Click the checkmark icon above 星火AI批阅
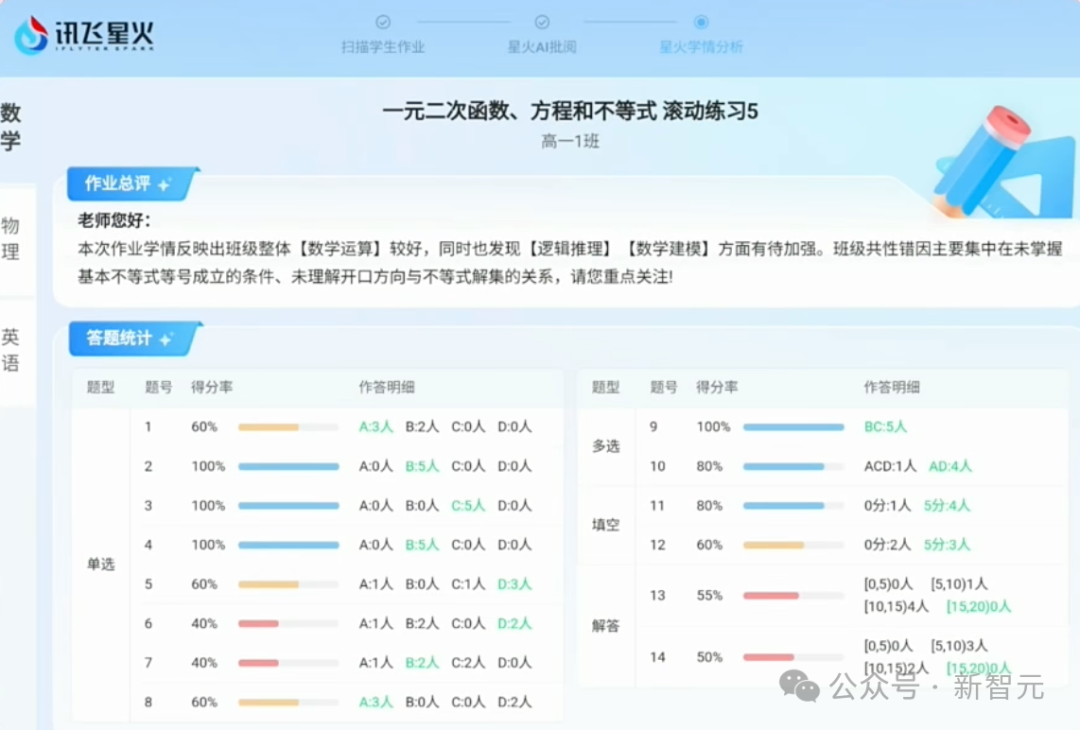This screenshot has width=1080, height=730. tap(543, 22)
